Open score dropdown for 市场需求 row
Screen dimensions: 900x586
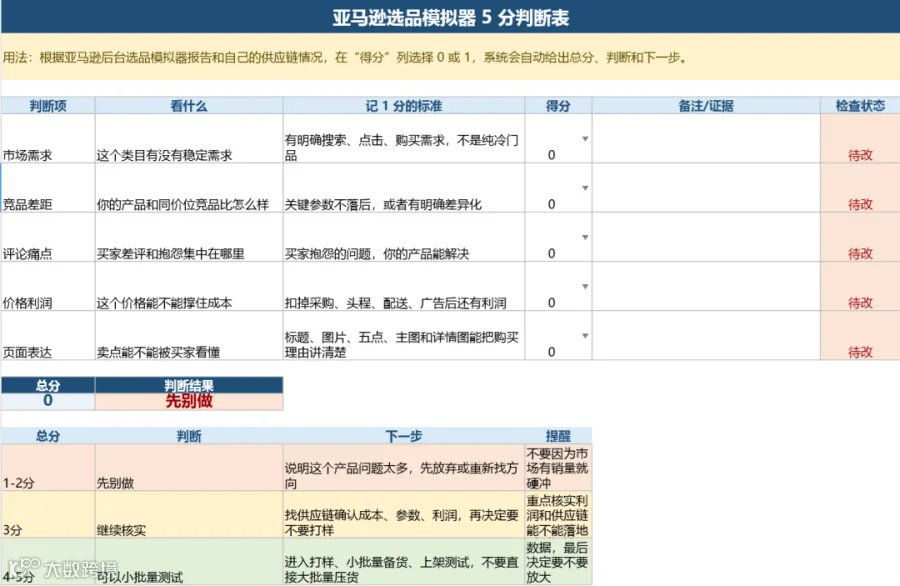(585, 139)
